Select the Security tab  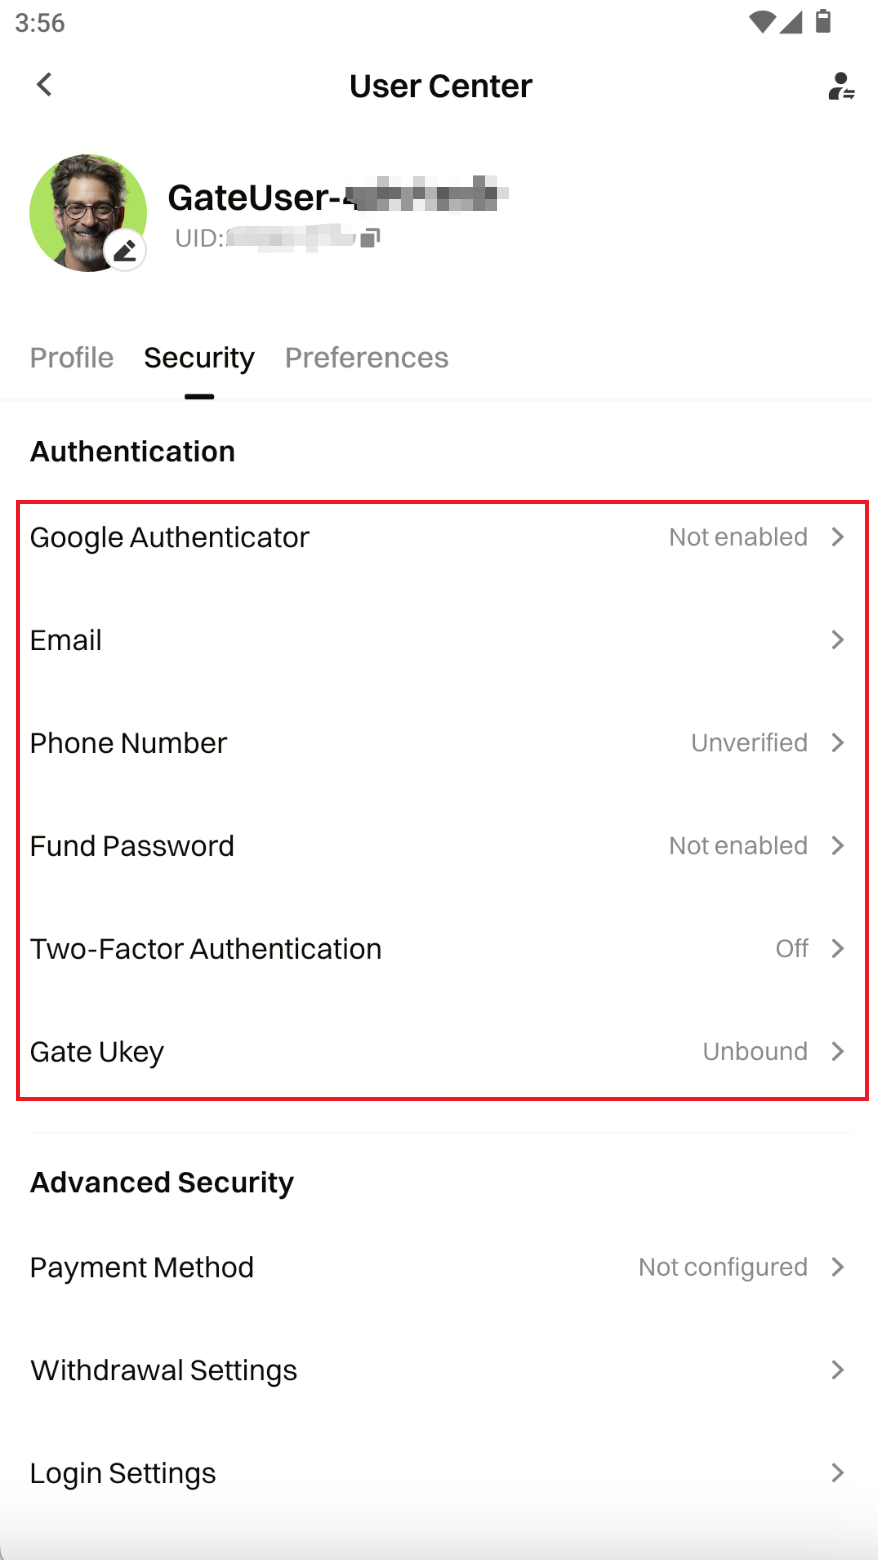coord(199,358)
